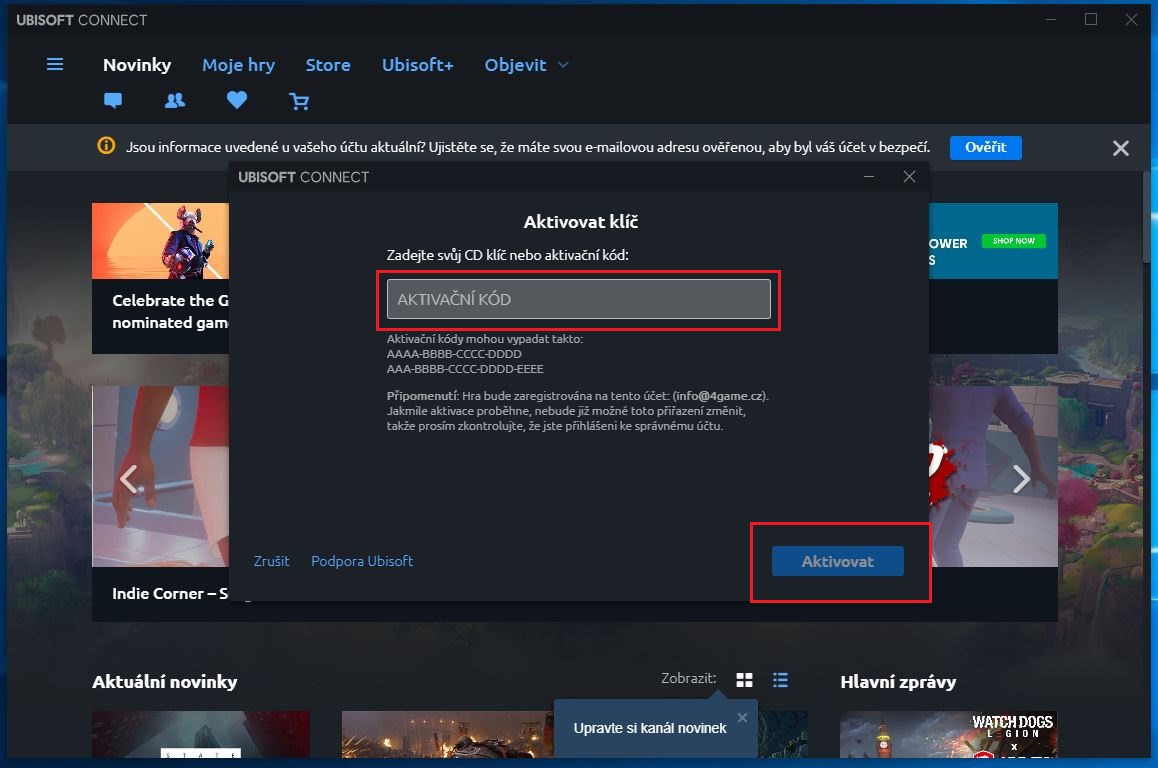Click the yellow info icon in notification bar
The width and height of the screenshot is (1158, 768).
tap(106, 145)
